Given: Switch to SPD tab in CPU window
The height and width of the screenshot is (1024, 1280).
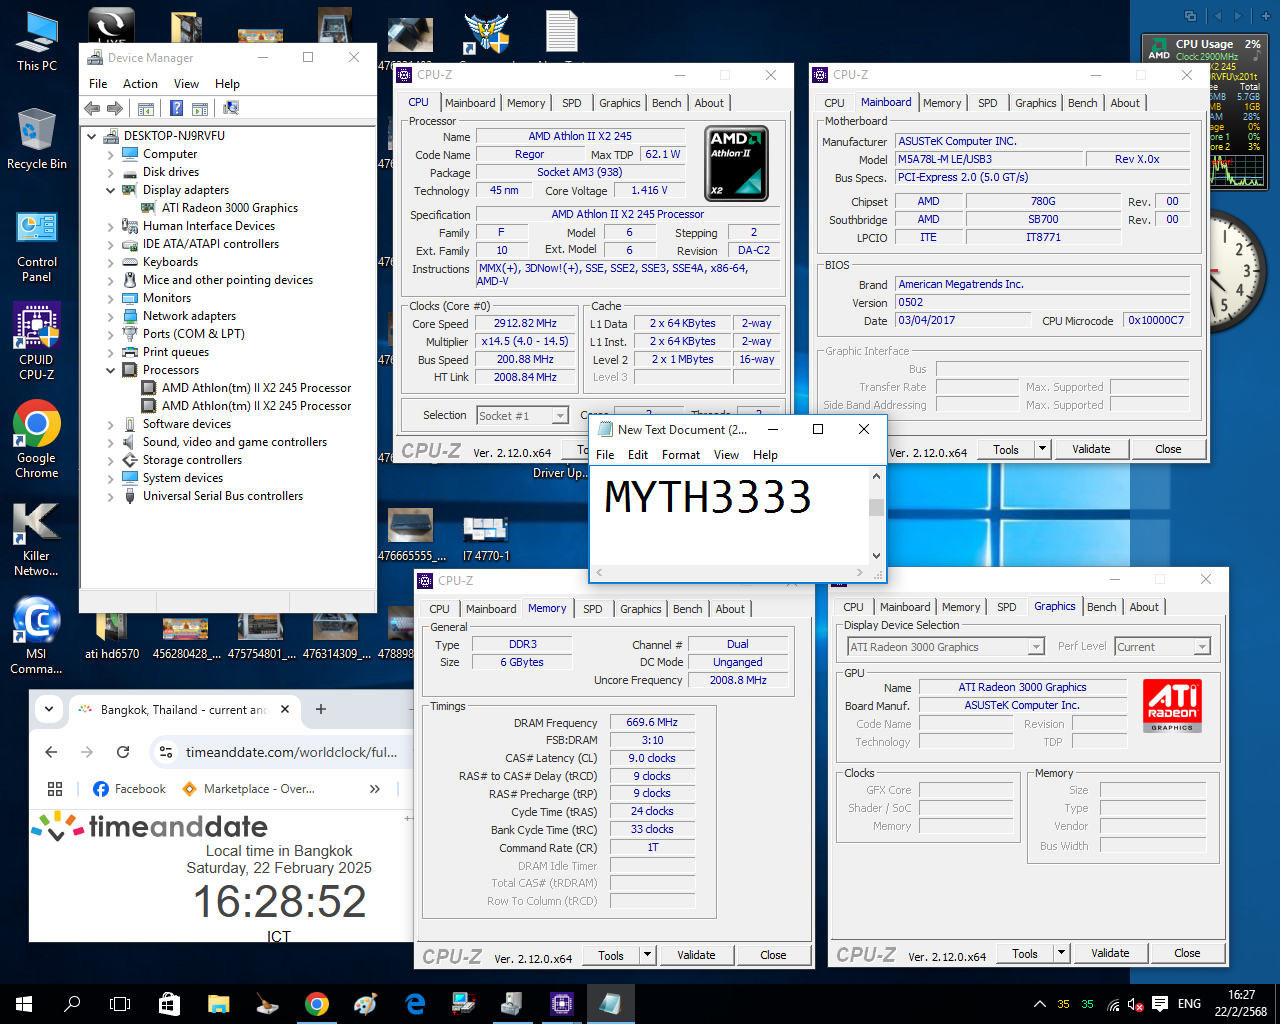Looking at the screenshot, I should coord(572,103).
